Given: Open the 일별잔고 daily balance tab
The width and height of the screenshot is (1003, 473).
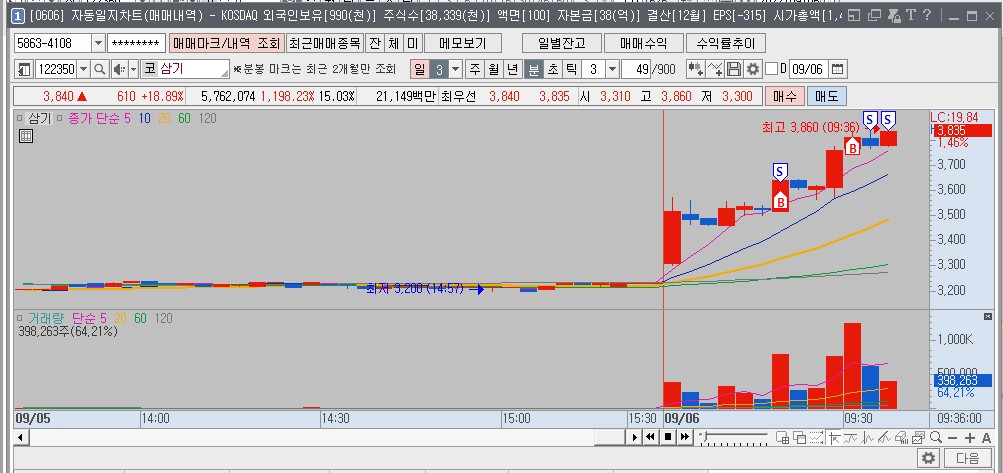Looking at the screenshot, I should (562, 44).
